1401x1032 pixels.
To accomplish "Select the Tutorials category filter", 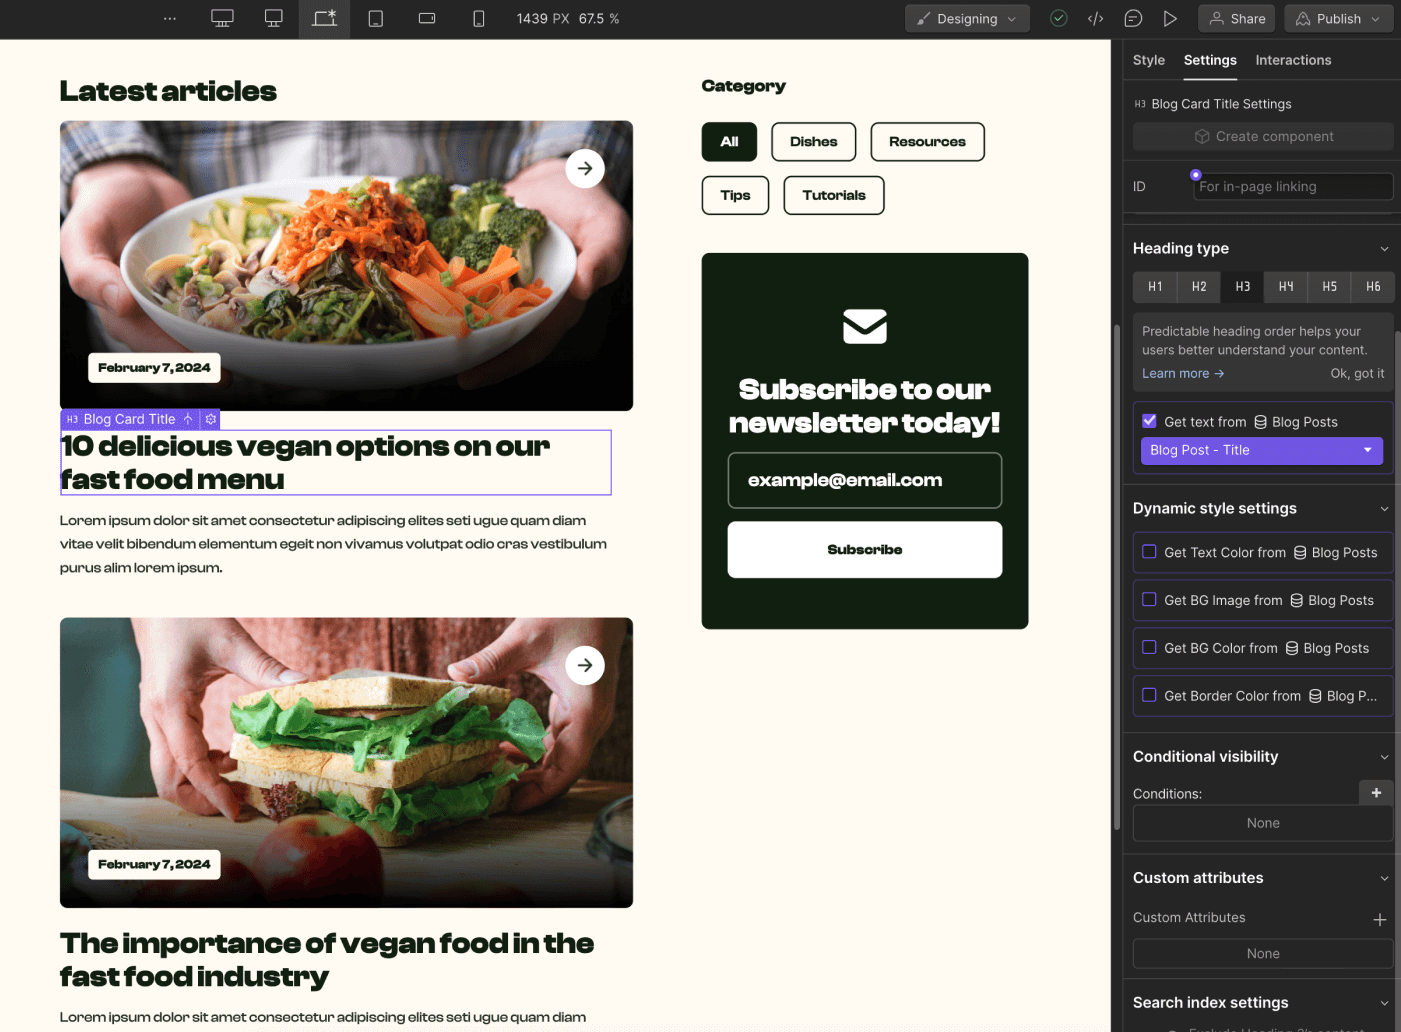I will 834,195.
